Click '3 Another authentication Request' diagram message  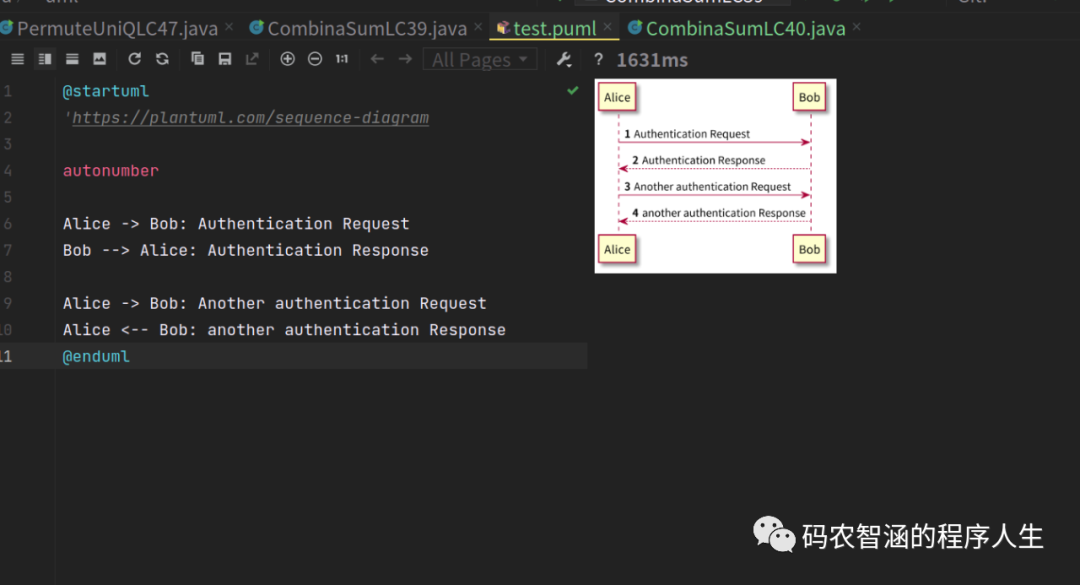707,187
